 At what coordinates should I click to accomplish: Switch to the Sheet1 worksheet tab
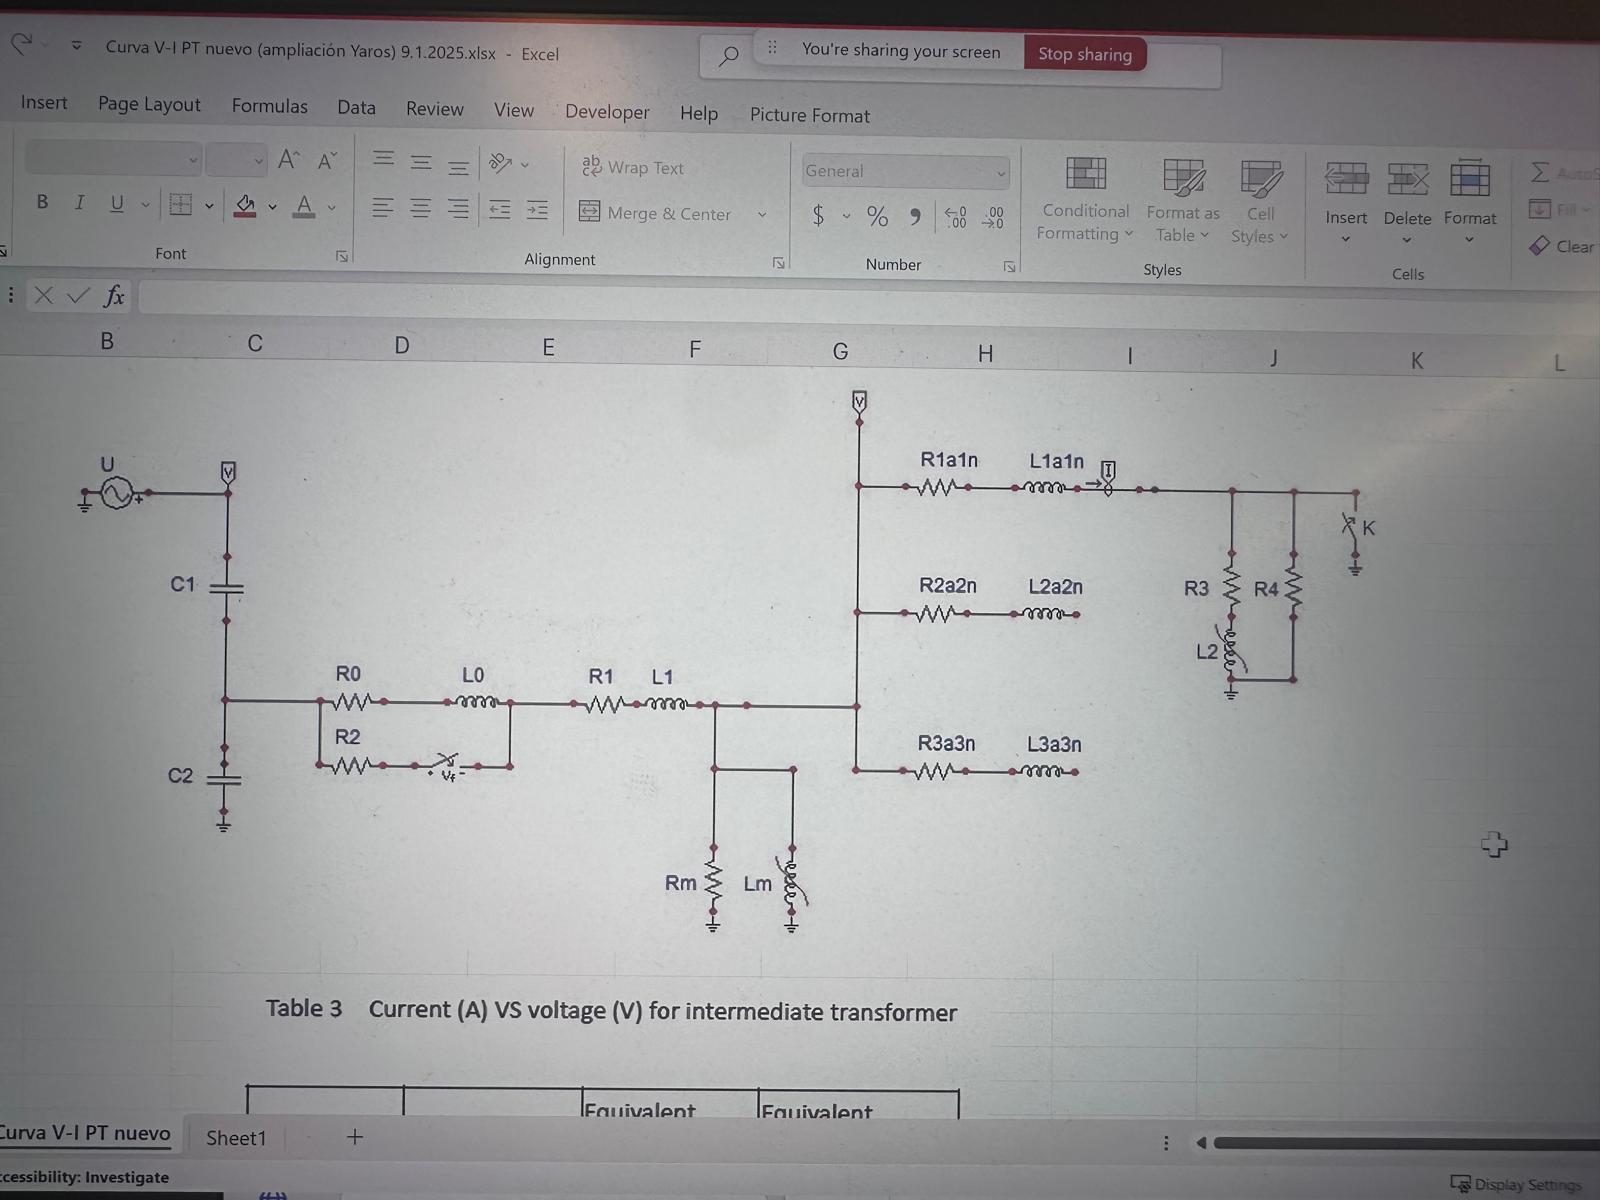pos(236,1138)
